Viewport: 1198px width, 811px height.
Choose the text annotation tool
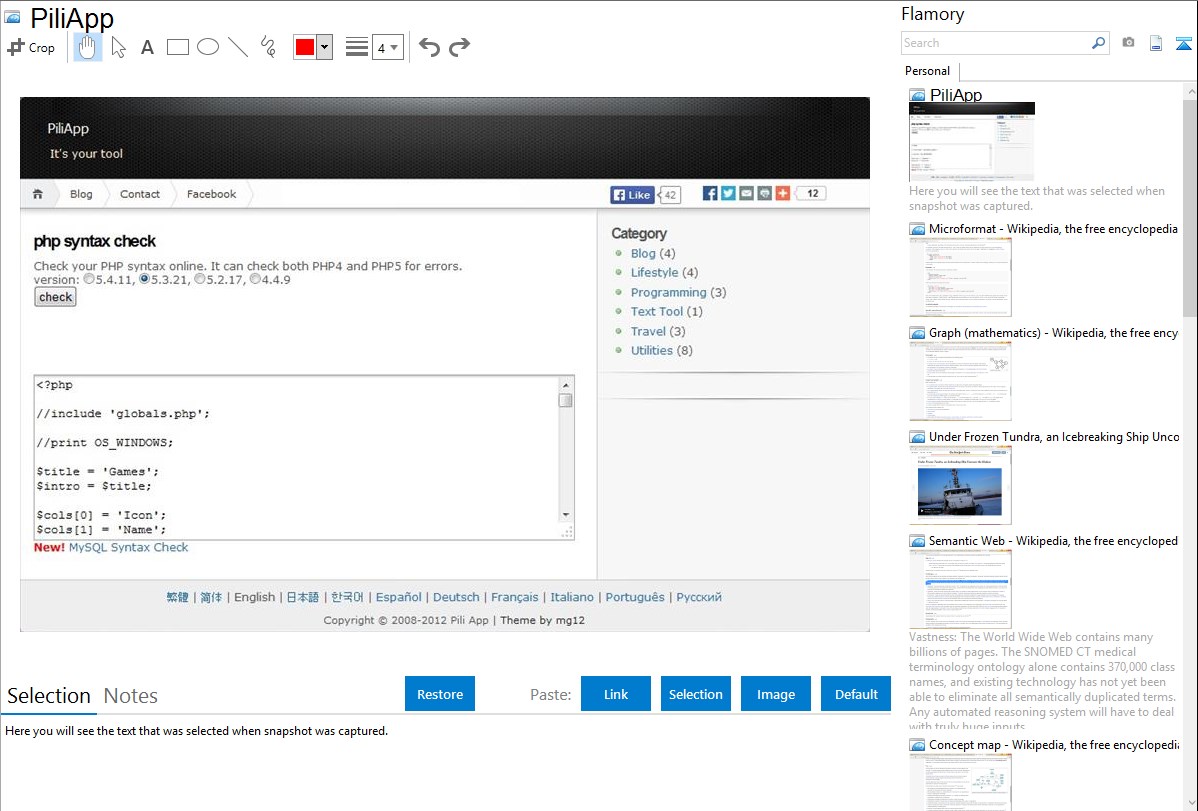point(147,47)
